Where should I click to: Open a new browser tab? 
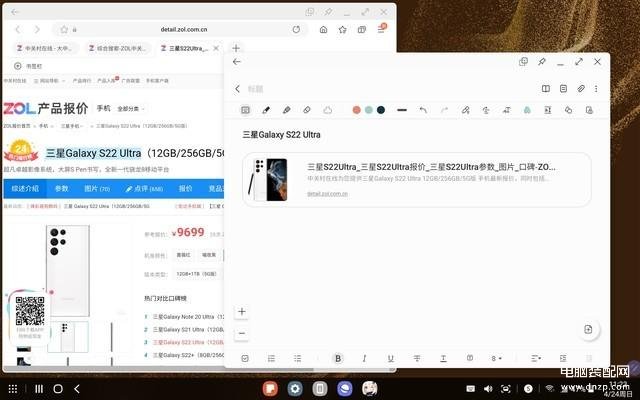point(236,48)
